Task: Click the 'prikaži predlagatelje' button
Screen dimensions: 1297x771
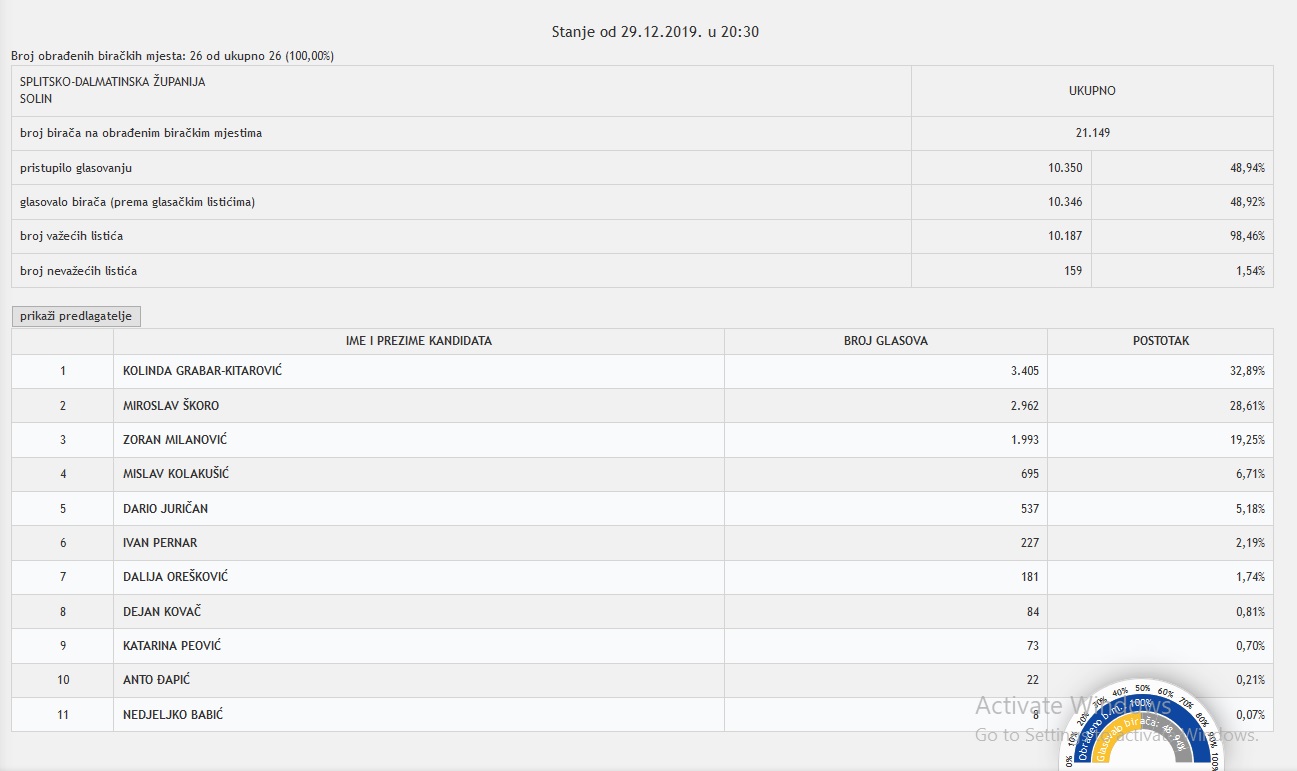Action: click(76, 316)
